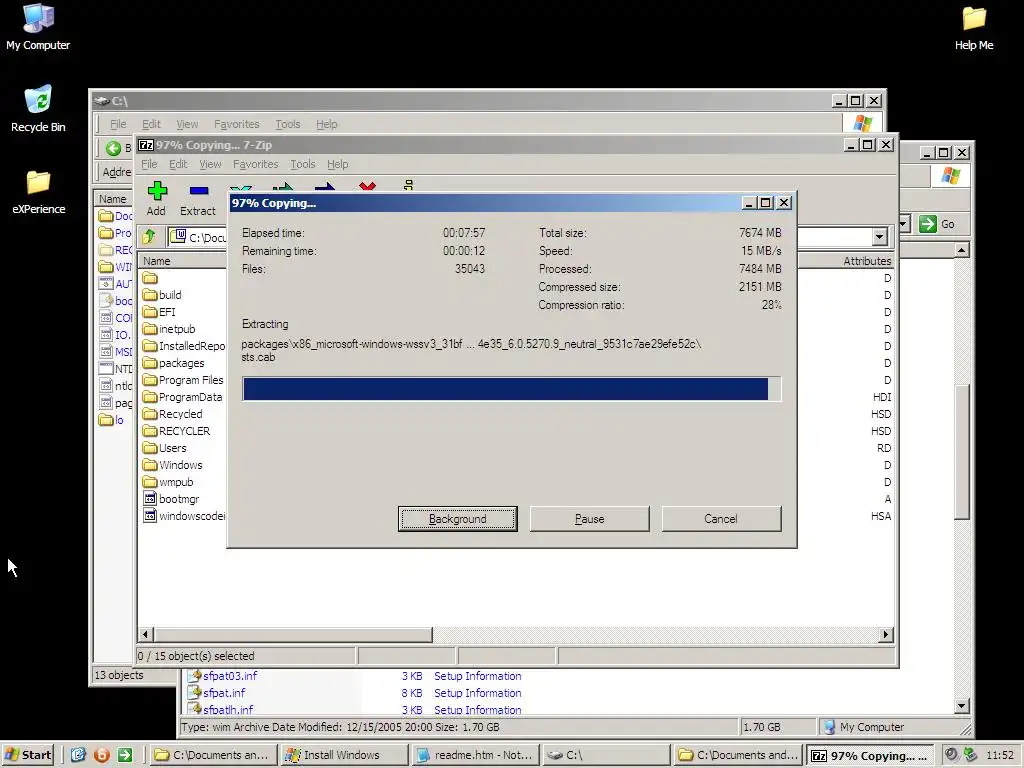The width and height of the screenshot is (1024, 768).
Task: Open the Edit menu in 7-Zip
Action: pos(178,164)
